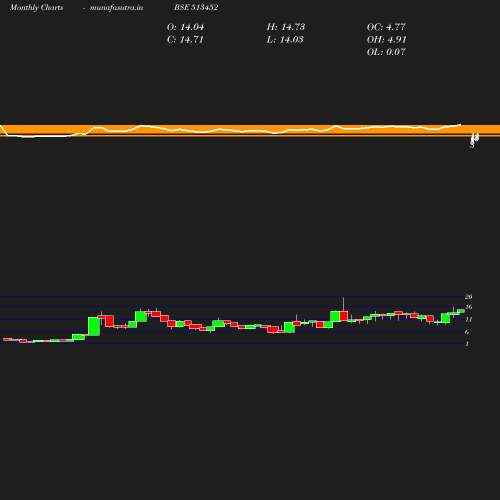The width and height of the screenshot is (500, 500).
Task: Click the price axis label 11
Action: (469, 319)
